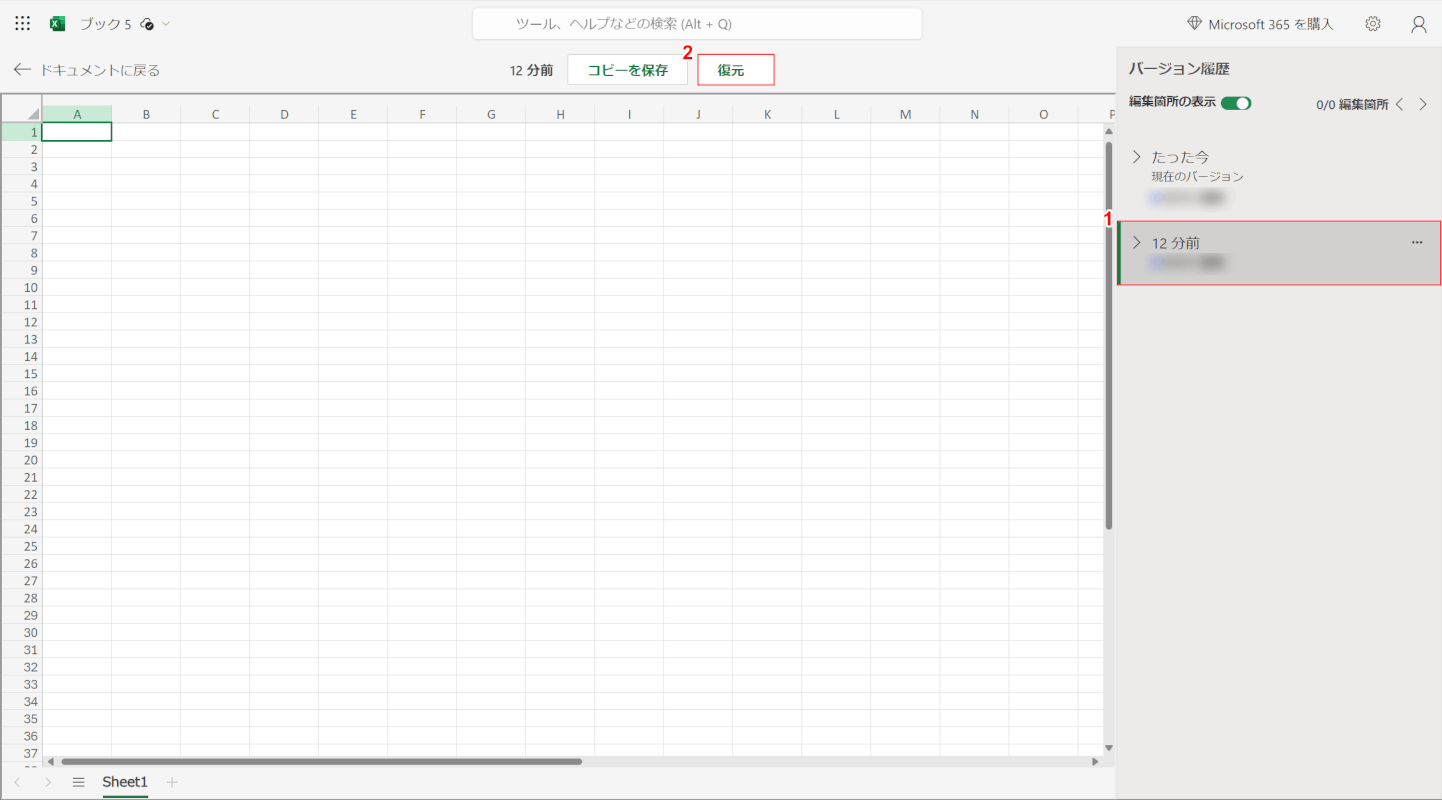Click the コピーを保存 button
Image resolution: width=1442 pixels, height=800 pixels.
pyautogui.click(x=628, y=70)
